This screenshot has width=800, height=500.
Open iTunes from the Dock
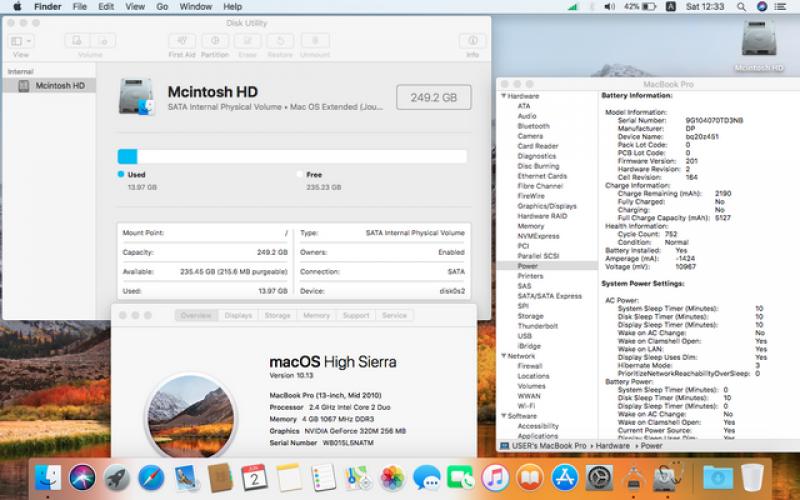pyautogui.click(x=495, y=478)
